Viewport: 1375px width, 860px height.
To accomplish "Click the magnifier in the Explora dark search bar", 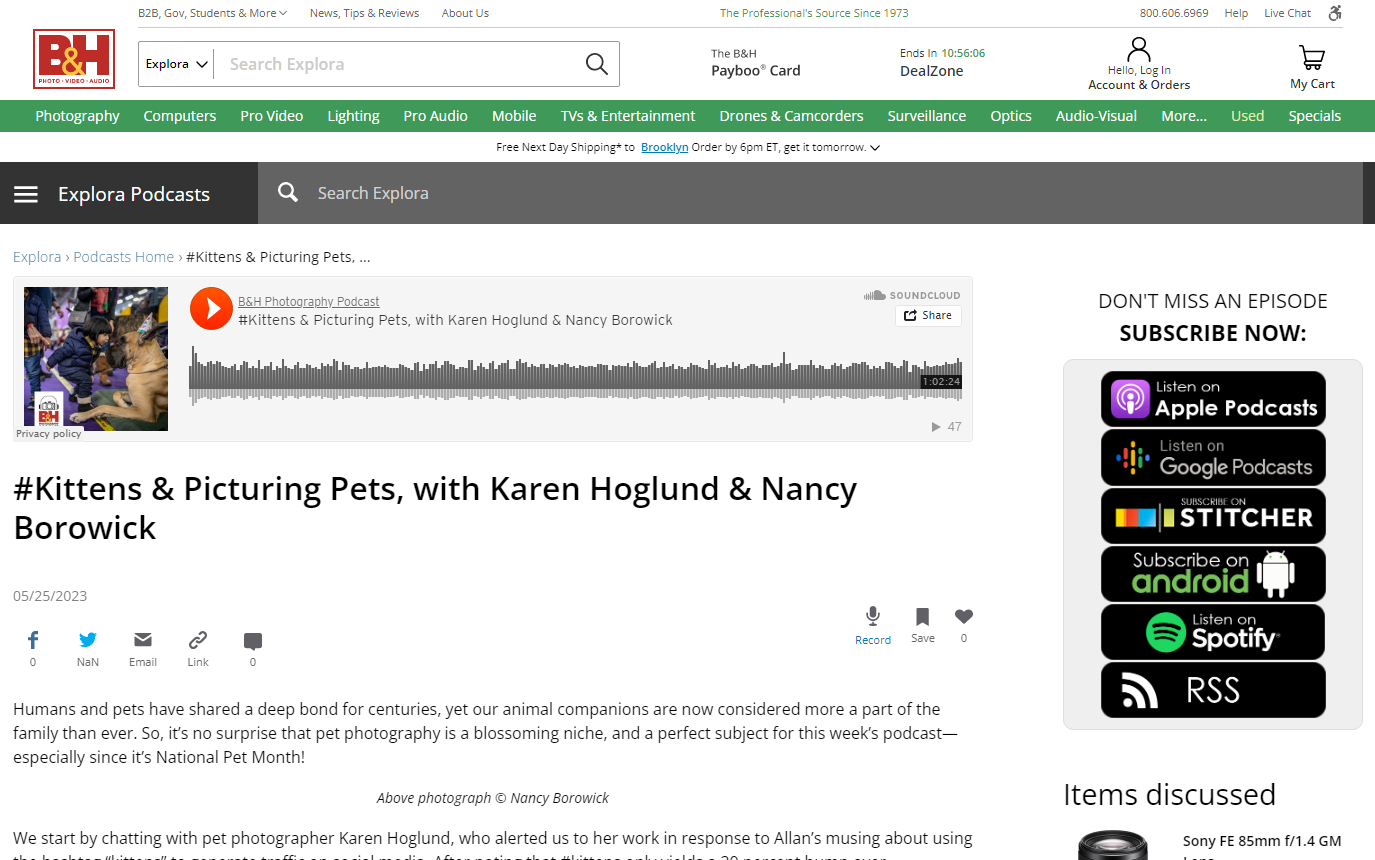I will 288,192.
